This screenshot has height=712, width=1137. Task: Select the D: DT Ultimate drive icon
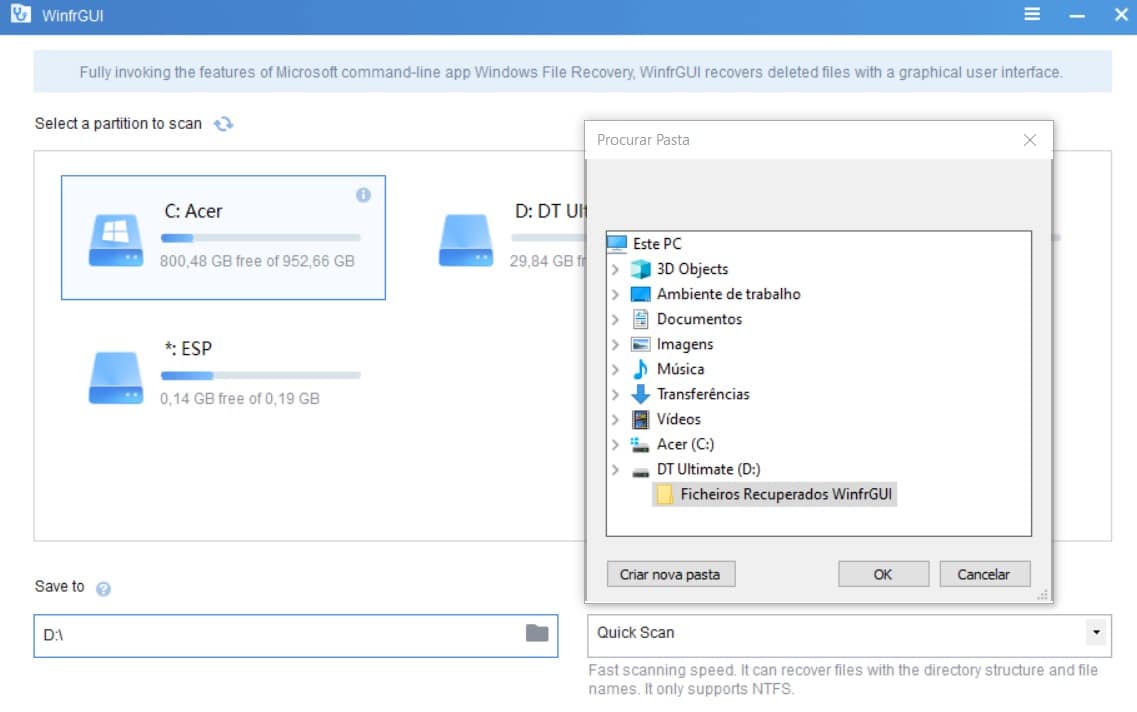(x=466, y=240)
